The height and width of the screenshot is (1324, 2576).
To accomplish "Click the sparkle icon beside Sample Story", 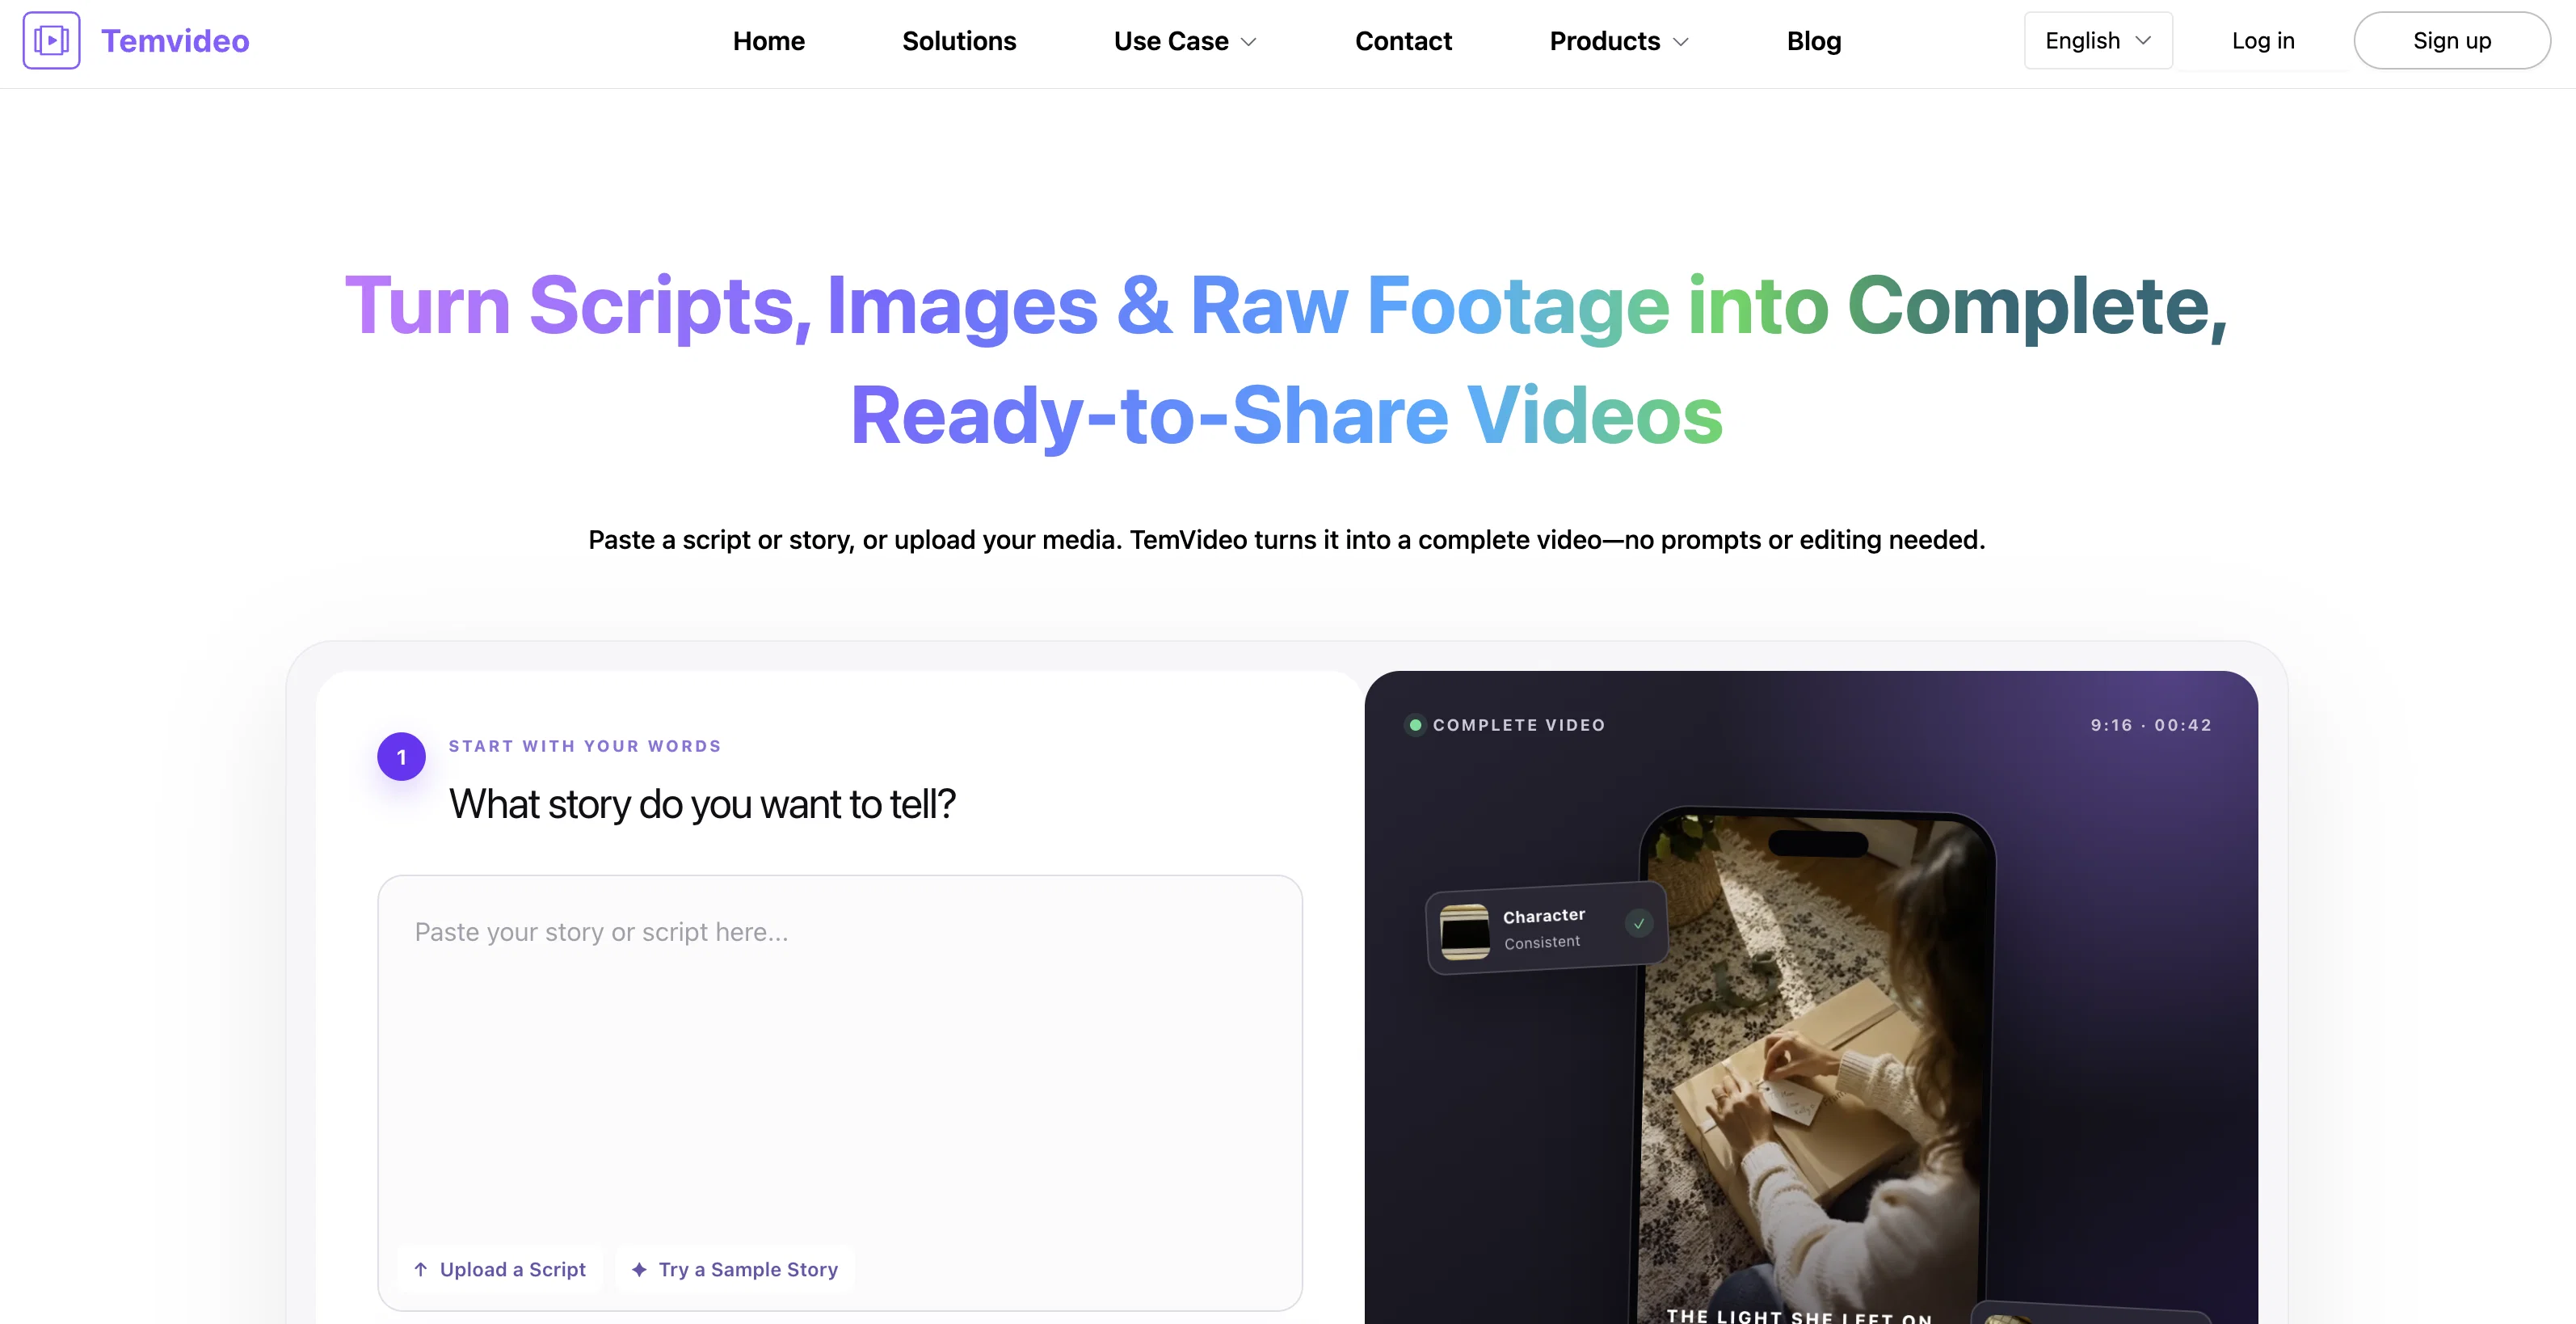I will pyautogui.click(x=639, y=1269).
